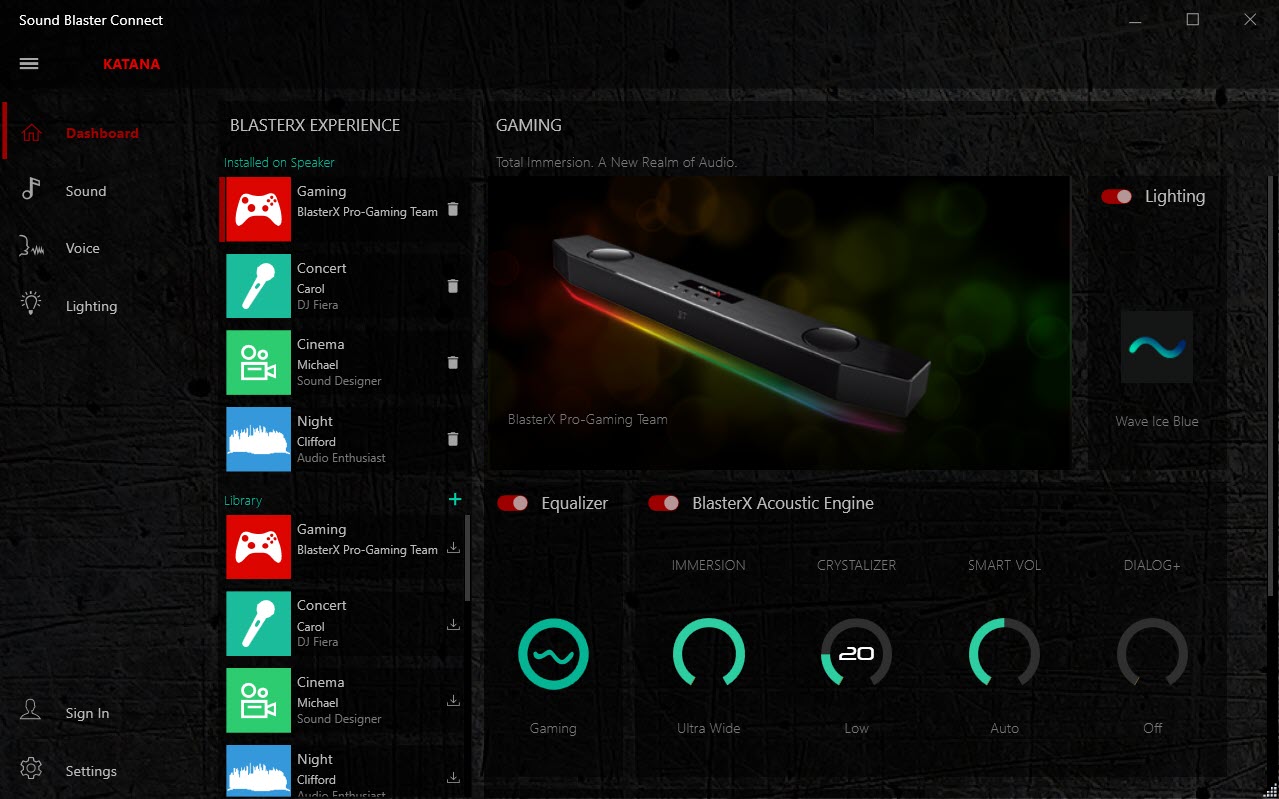Viewport: 1279px width, 799px height.
Task: Click 'Clifford' under installed Night
Action: click(x=316, y=442)
